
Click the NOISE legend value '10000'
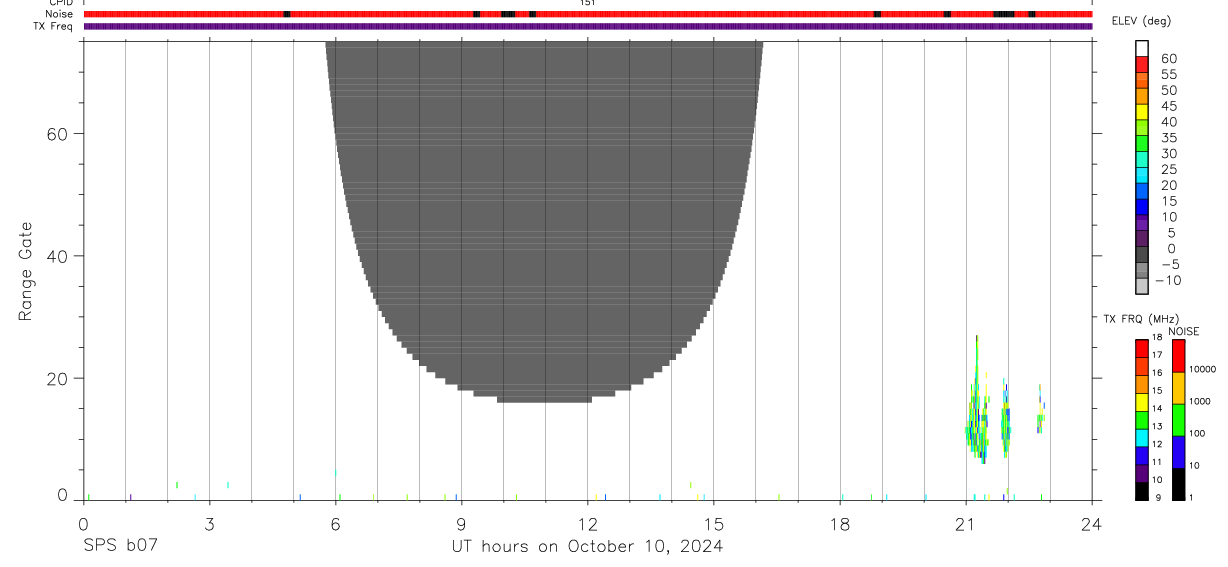click(1205, 369)
